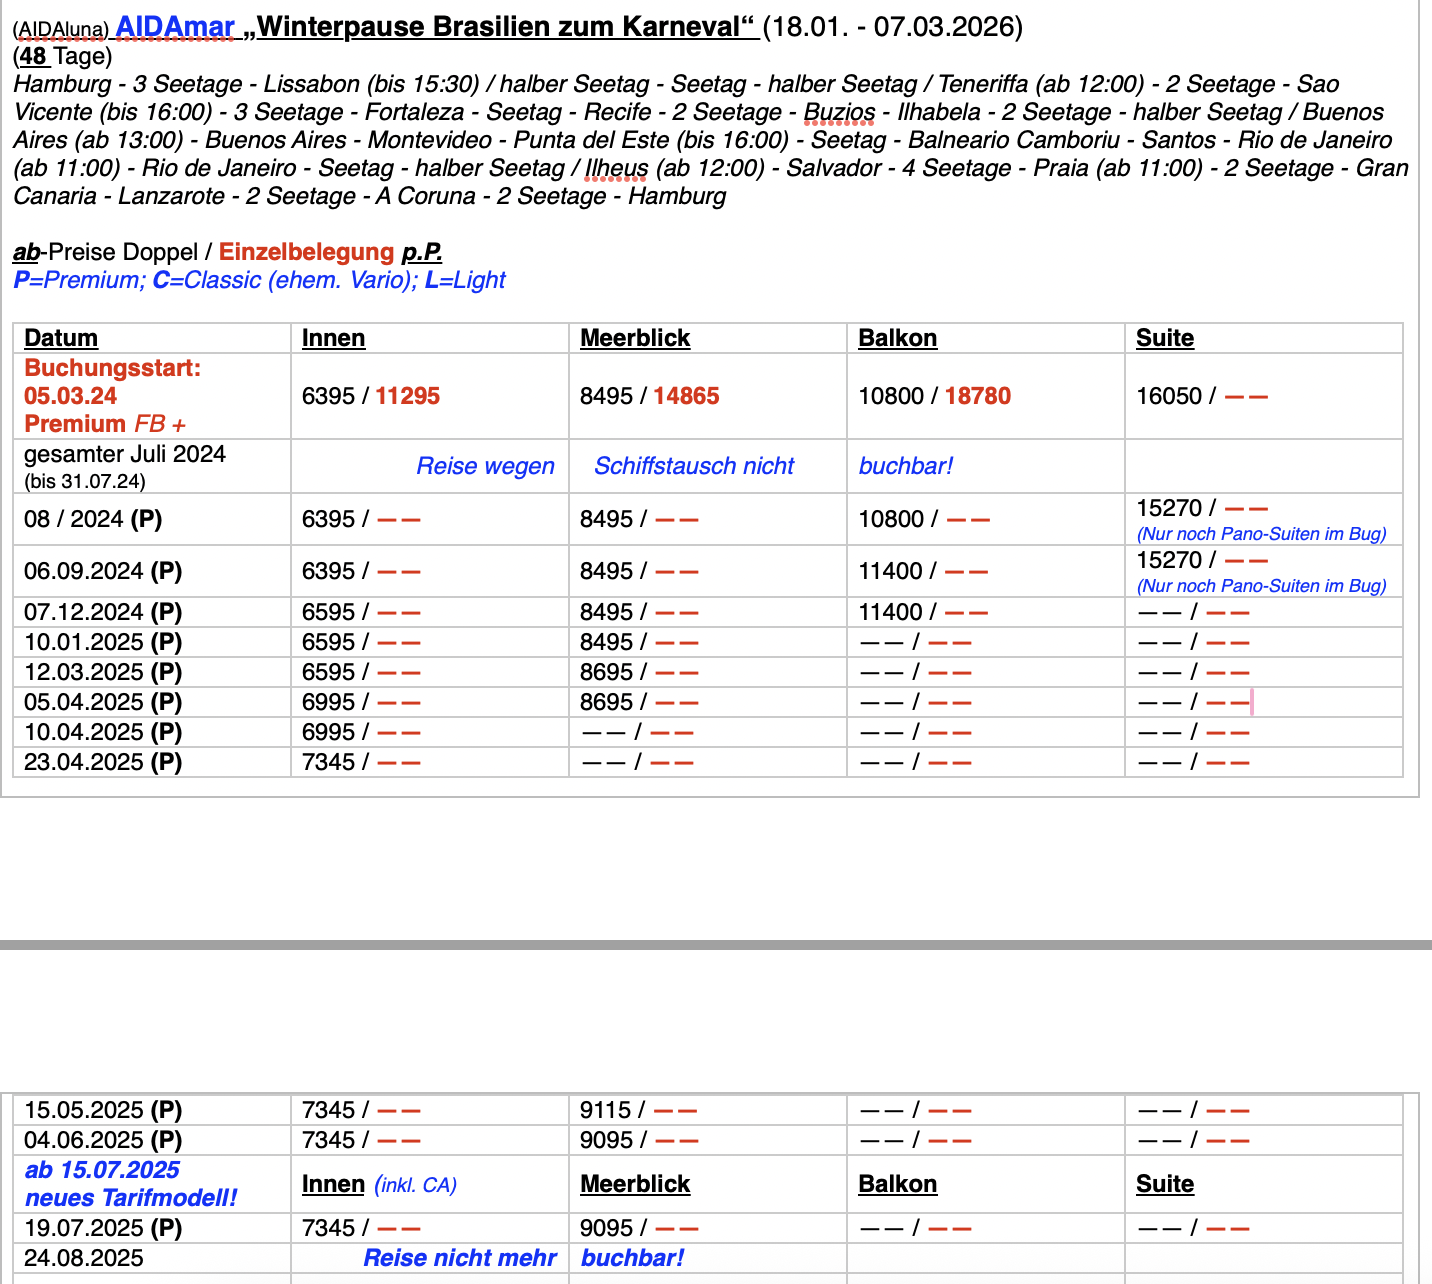Click the red single price 18780

coord(977,396)
